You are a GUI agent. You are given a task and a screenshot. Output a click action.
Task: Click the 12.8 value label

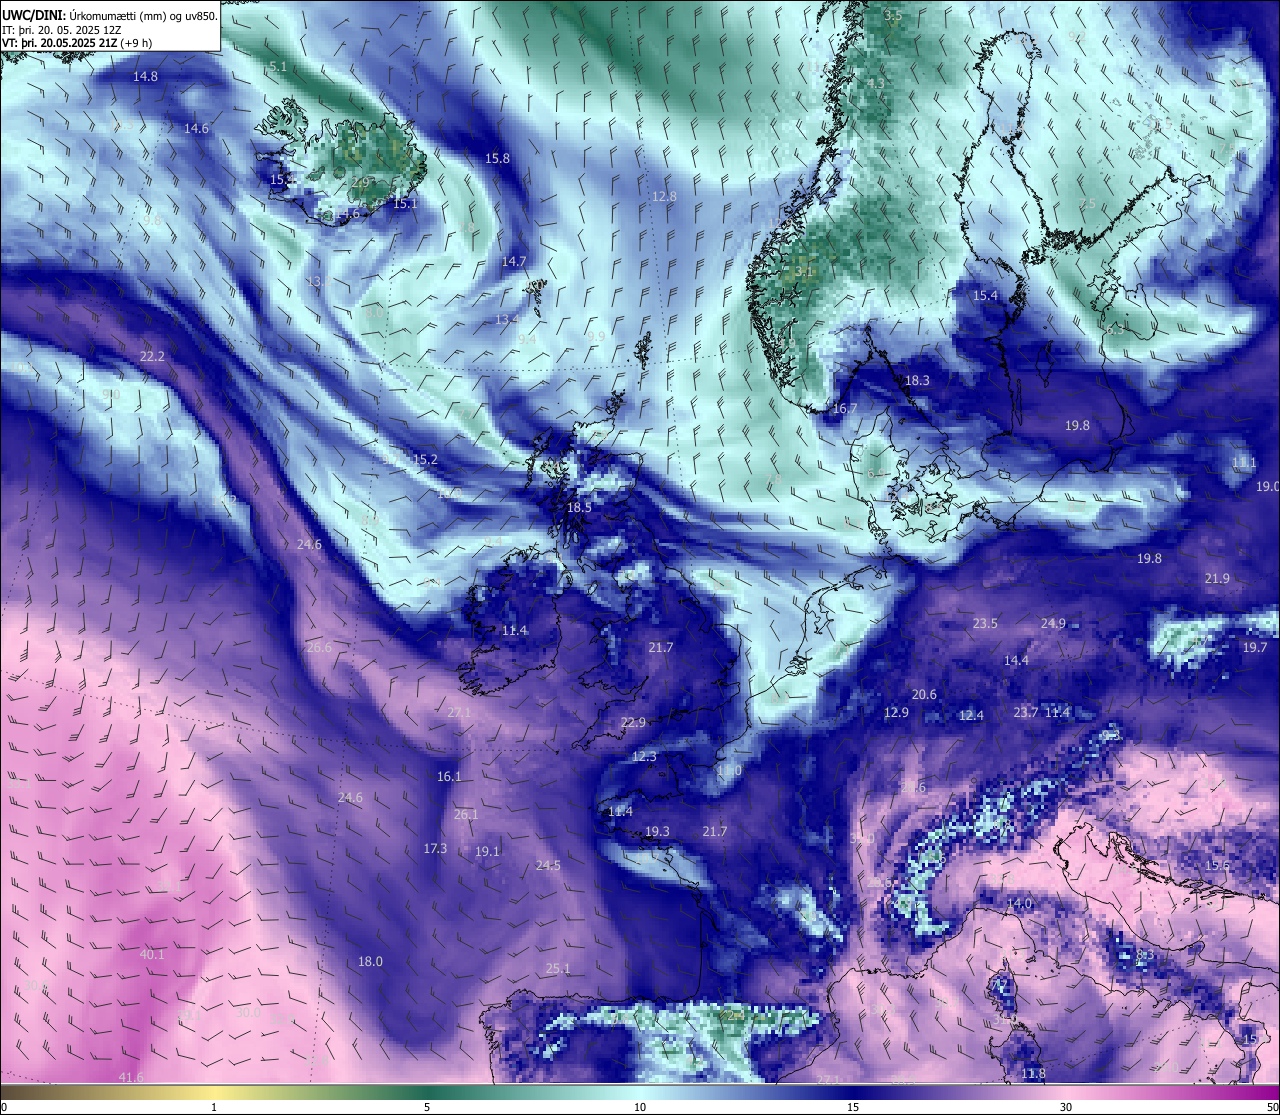tap(664, 196)
